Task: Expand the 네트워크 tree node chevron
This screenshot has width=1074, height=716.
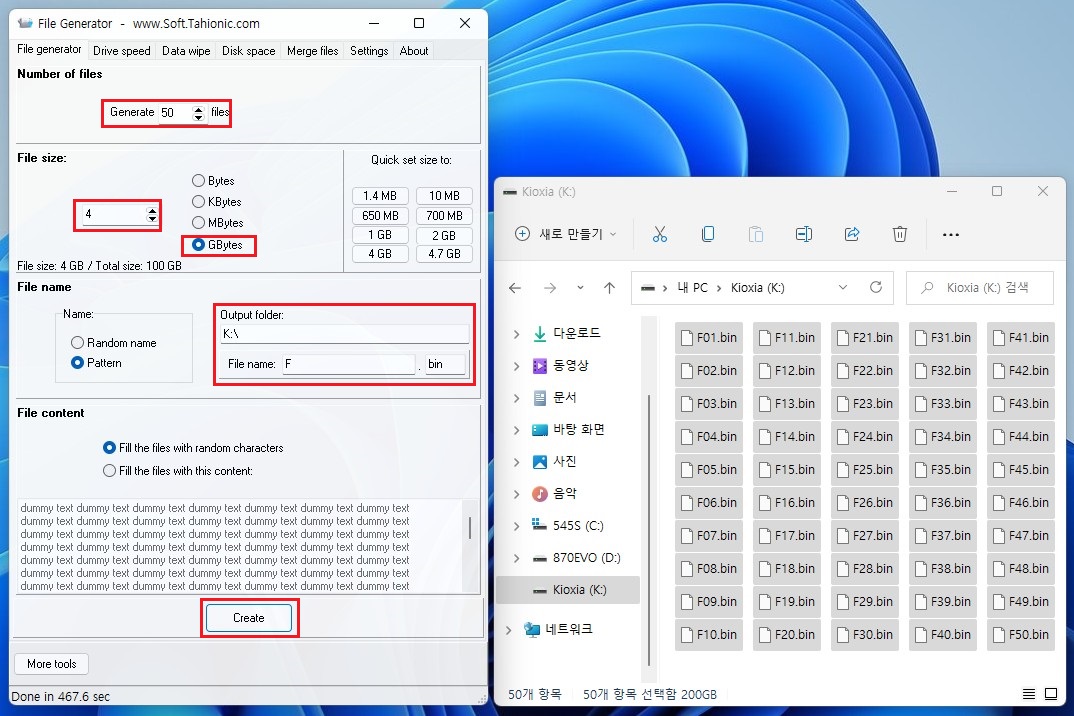Action: 508,630
